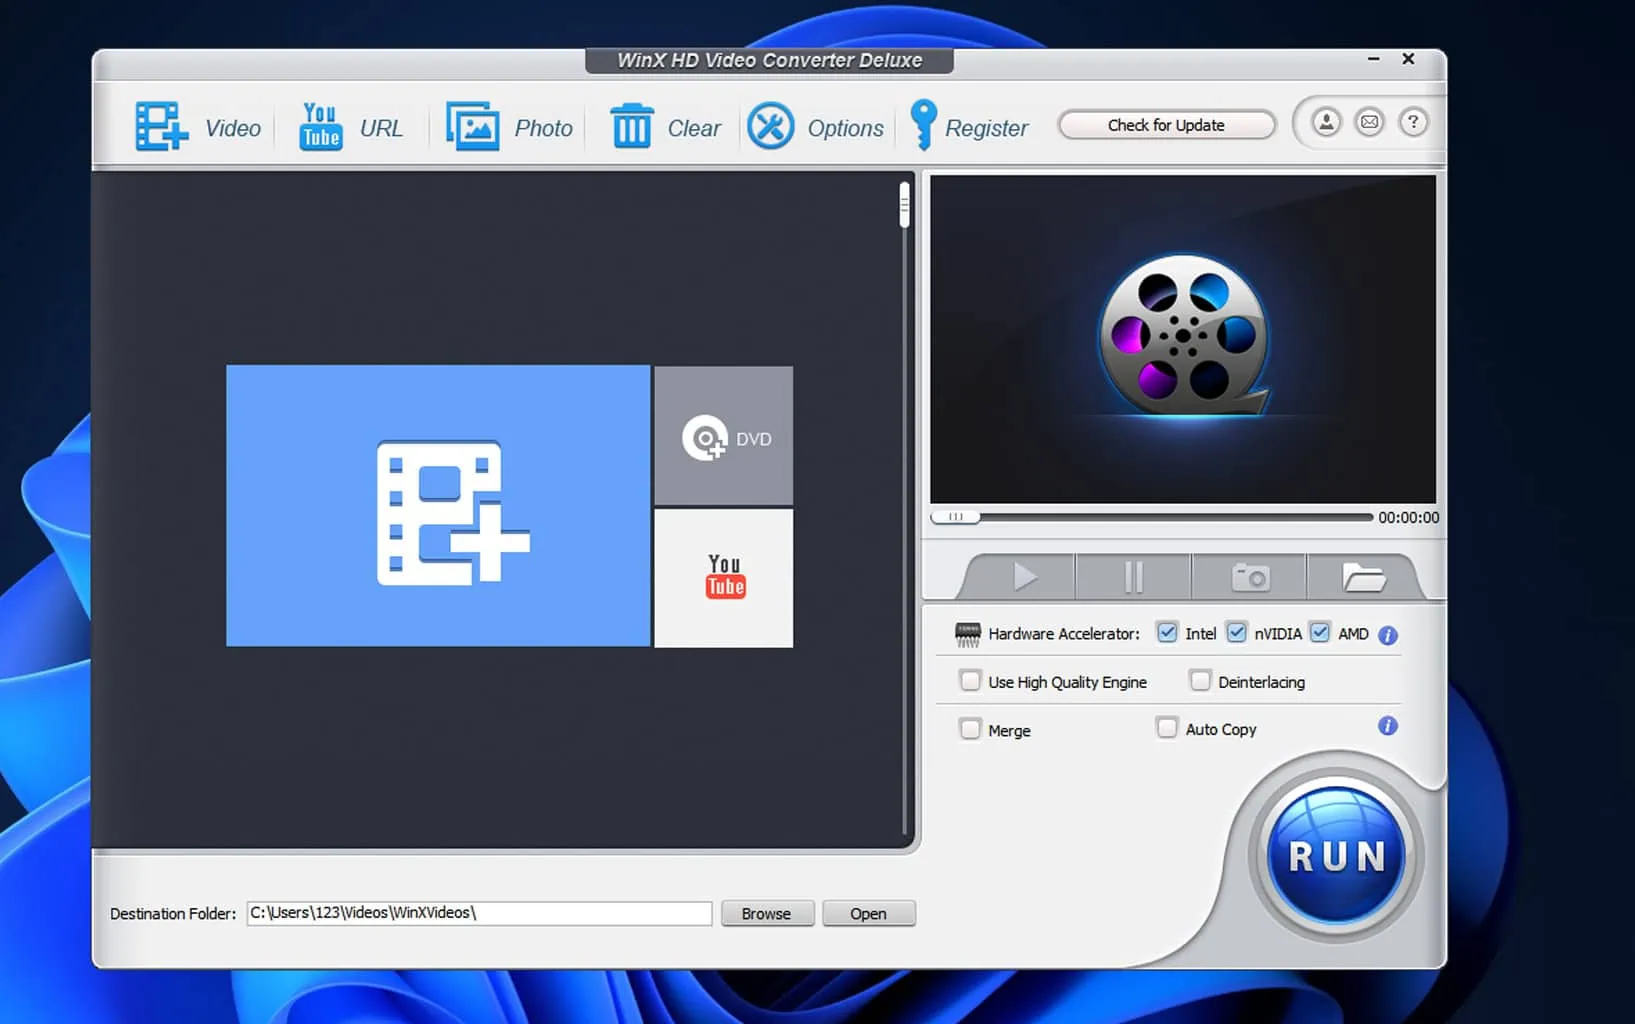Clear the list with trash icon
1635x1024 pixels.
click(x=631, y=127)
